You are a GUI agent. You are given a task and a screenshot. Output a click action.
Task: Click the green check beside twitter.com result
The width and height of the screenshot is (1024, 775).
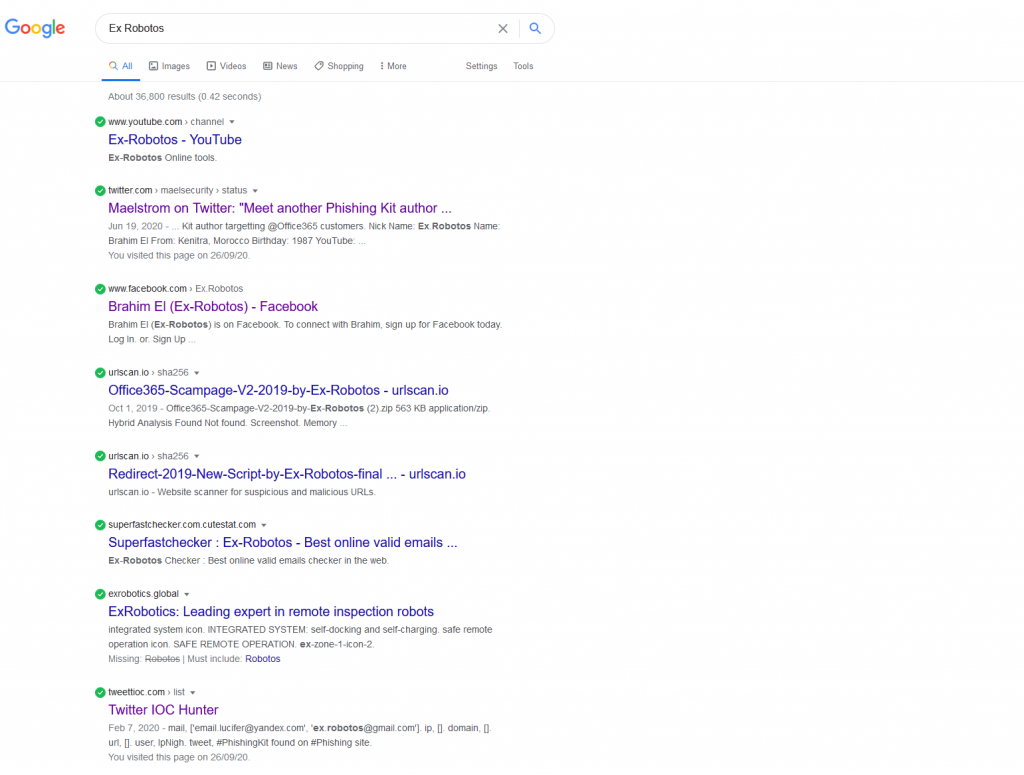click(100, 191)
